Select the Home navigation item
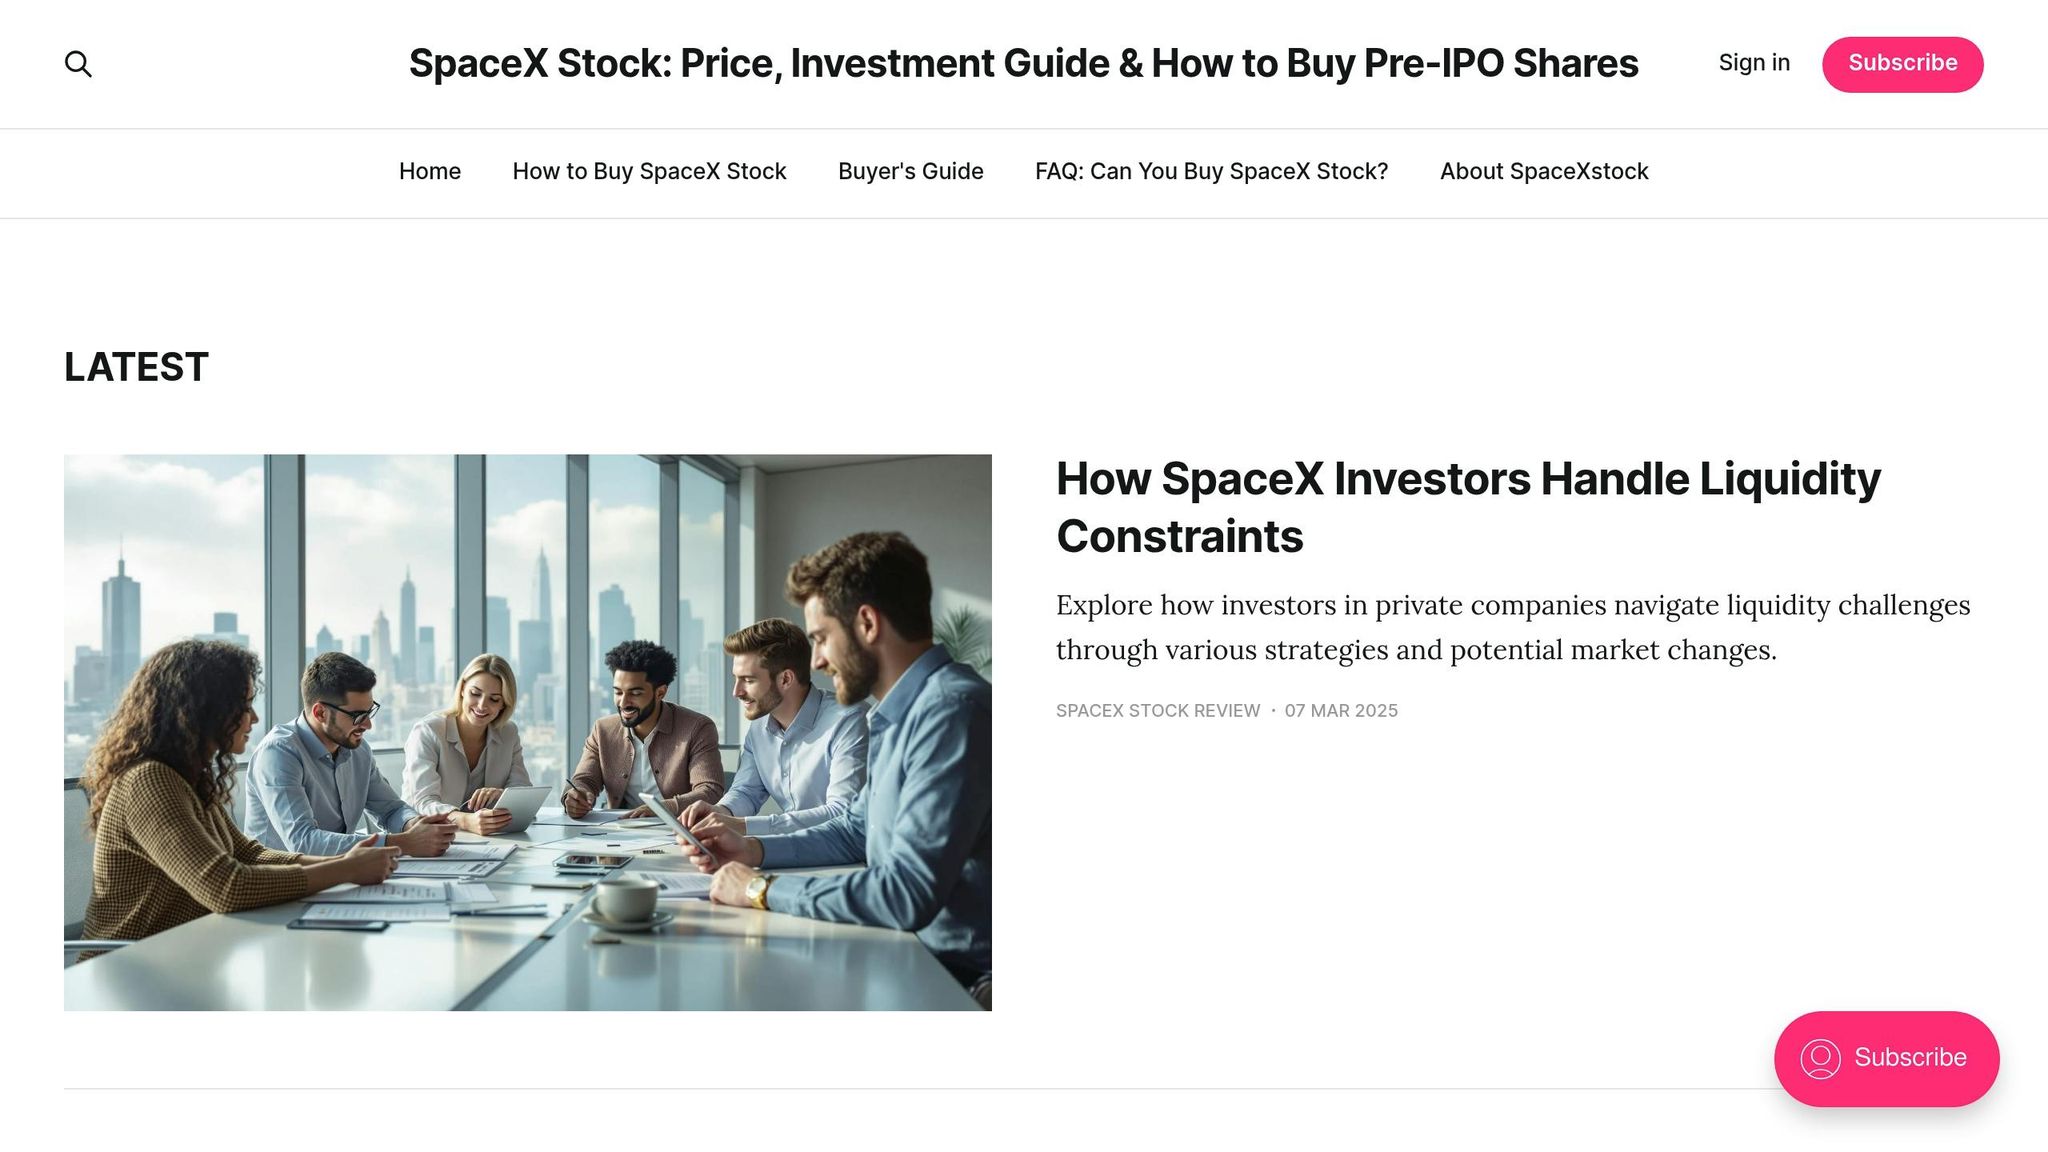 click(429, 171)
